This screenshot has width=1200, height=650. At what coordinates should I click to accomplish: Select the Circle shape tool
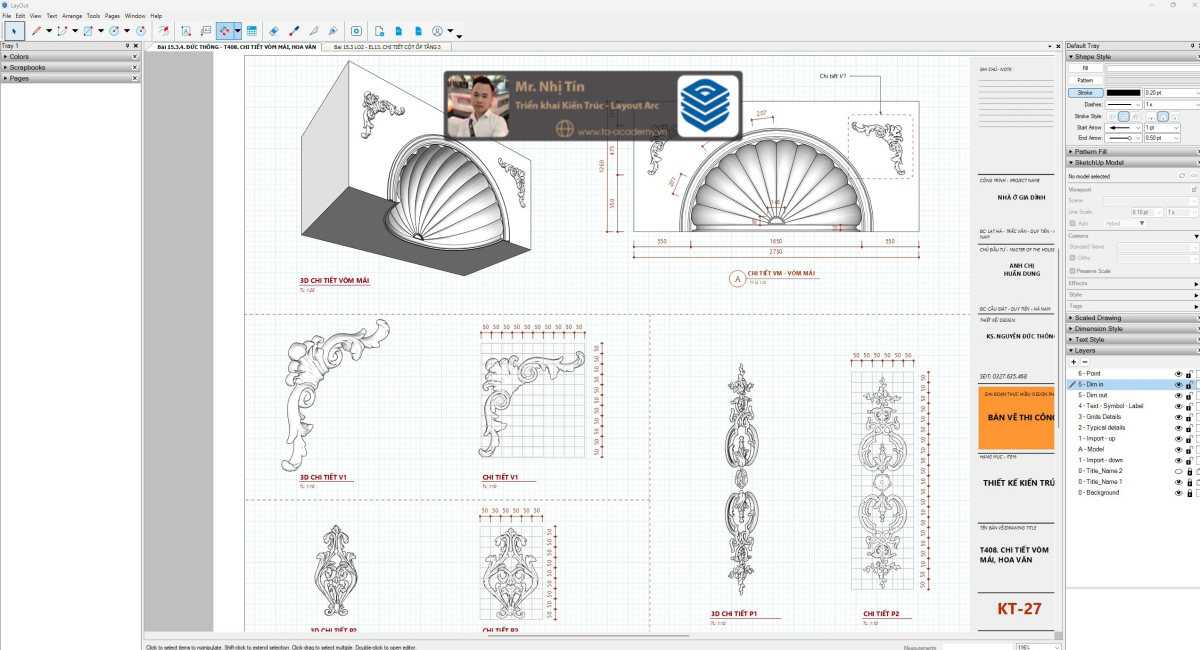(114, 31)
